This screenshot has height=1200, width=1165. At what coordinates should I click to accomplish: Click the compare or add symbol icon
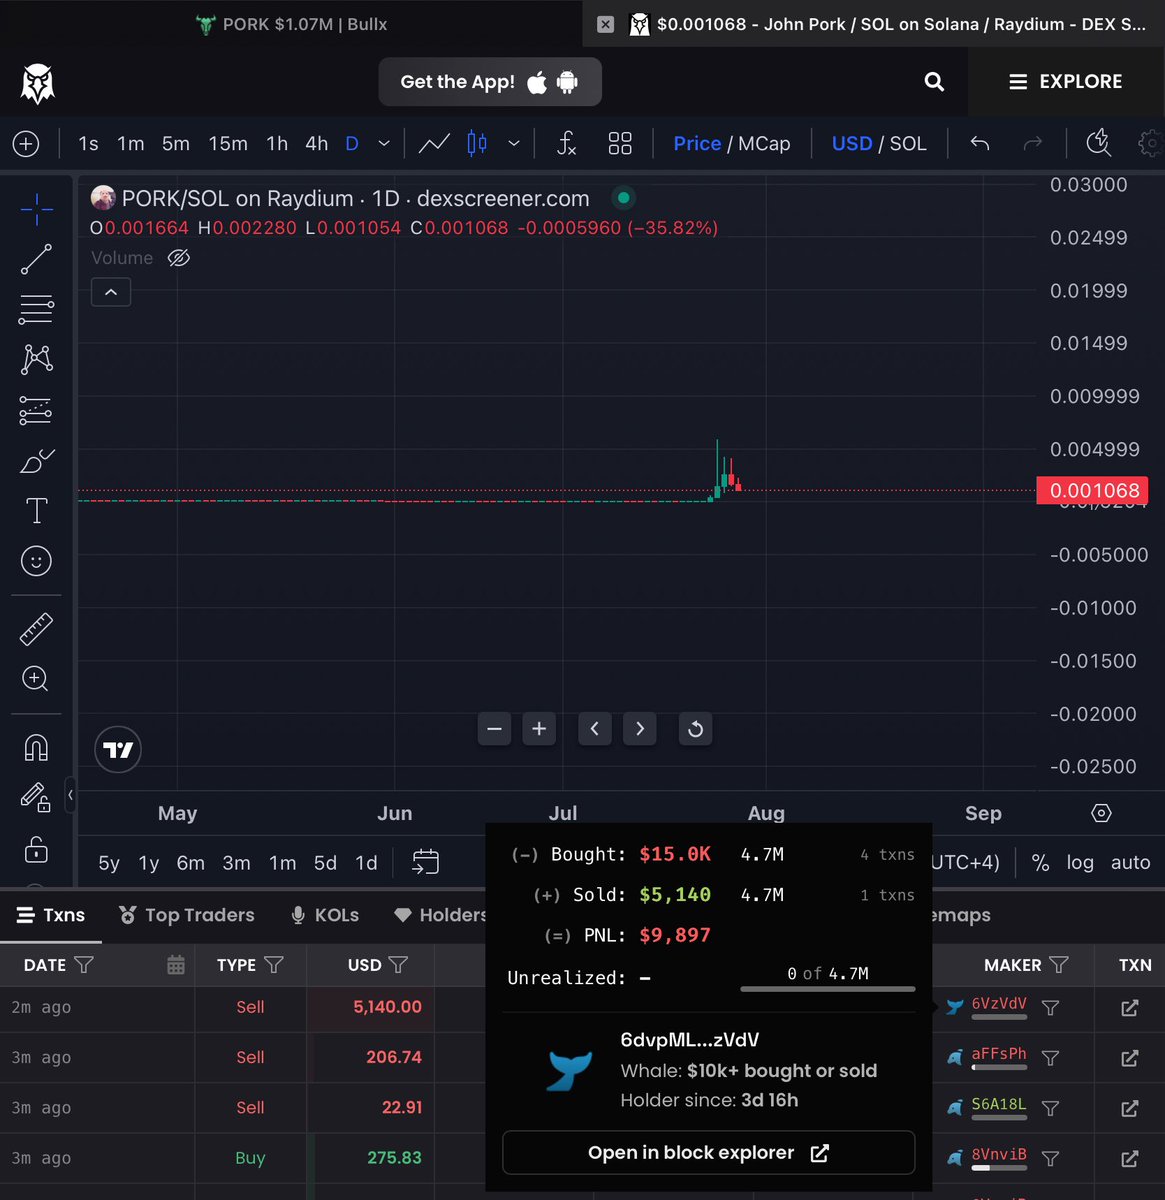click(26, 144)
